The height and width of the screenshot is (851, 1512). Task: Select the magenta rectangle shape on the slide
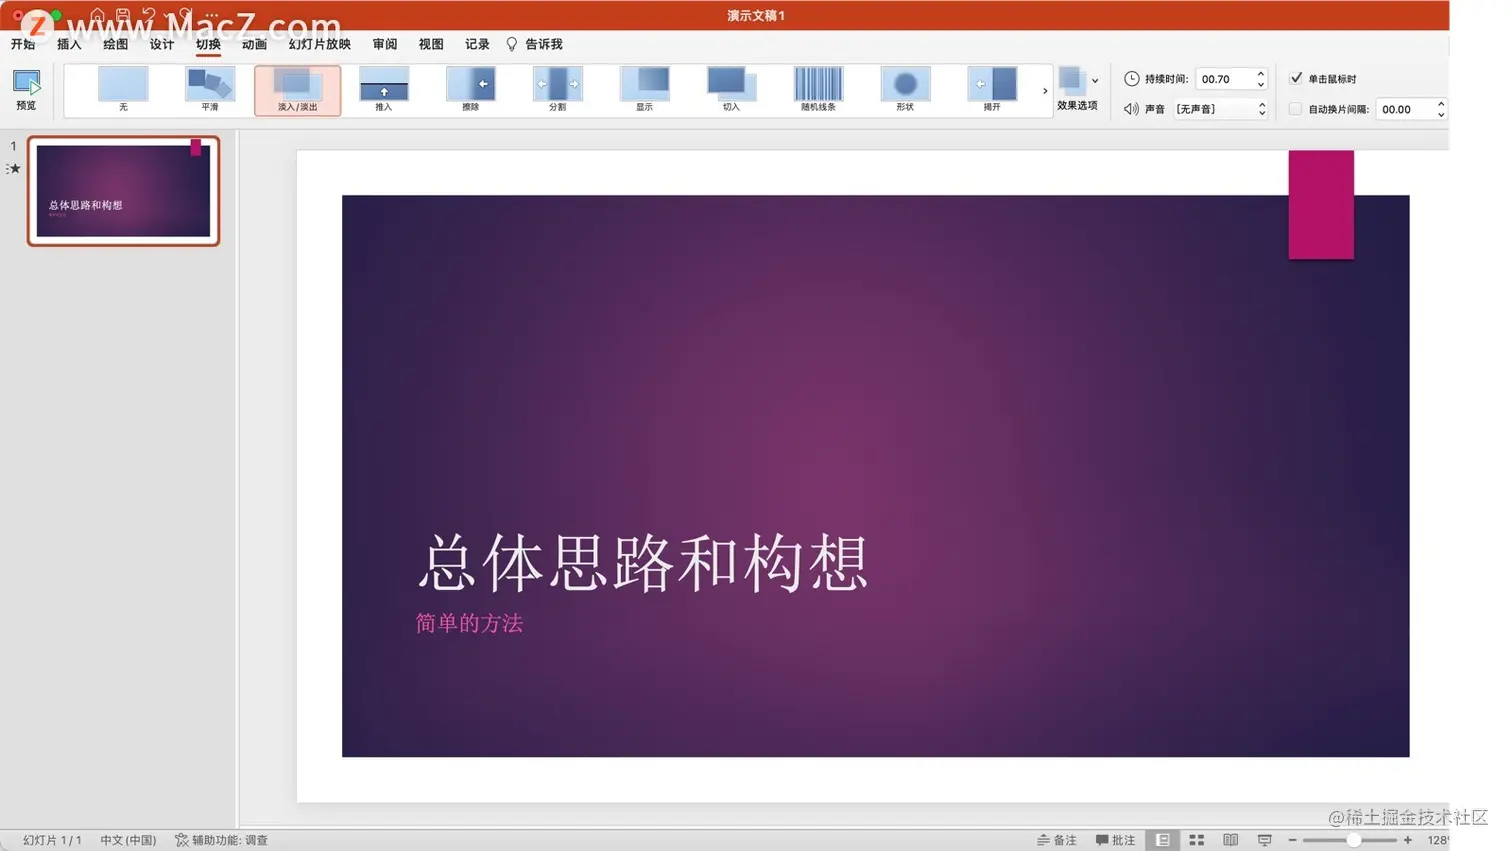pos(1321,205)
